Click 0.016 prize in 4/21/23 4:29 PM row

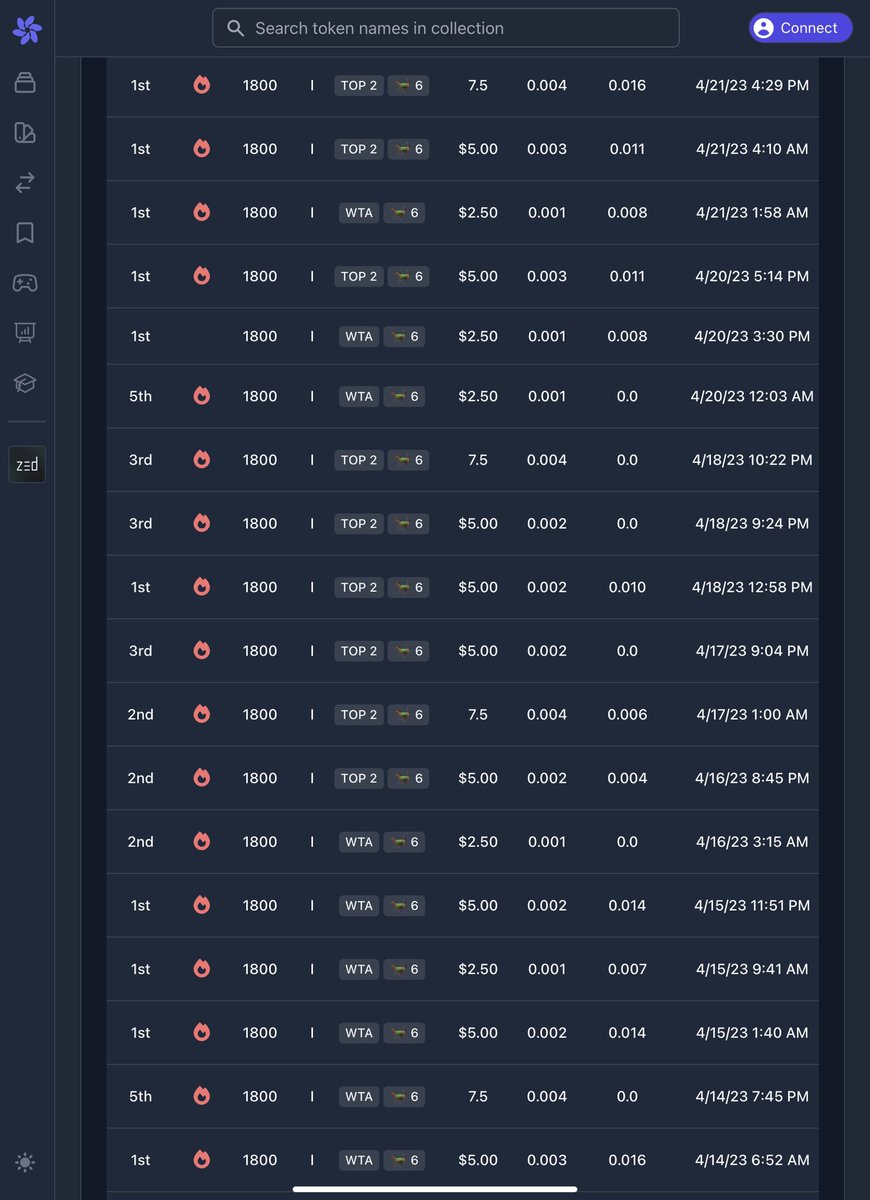pos(627,85)
